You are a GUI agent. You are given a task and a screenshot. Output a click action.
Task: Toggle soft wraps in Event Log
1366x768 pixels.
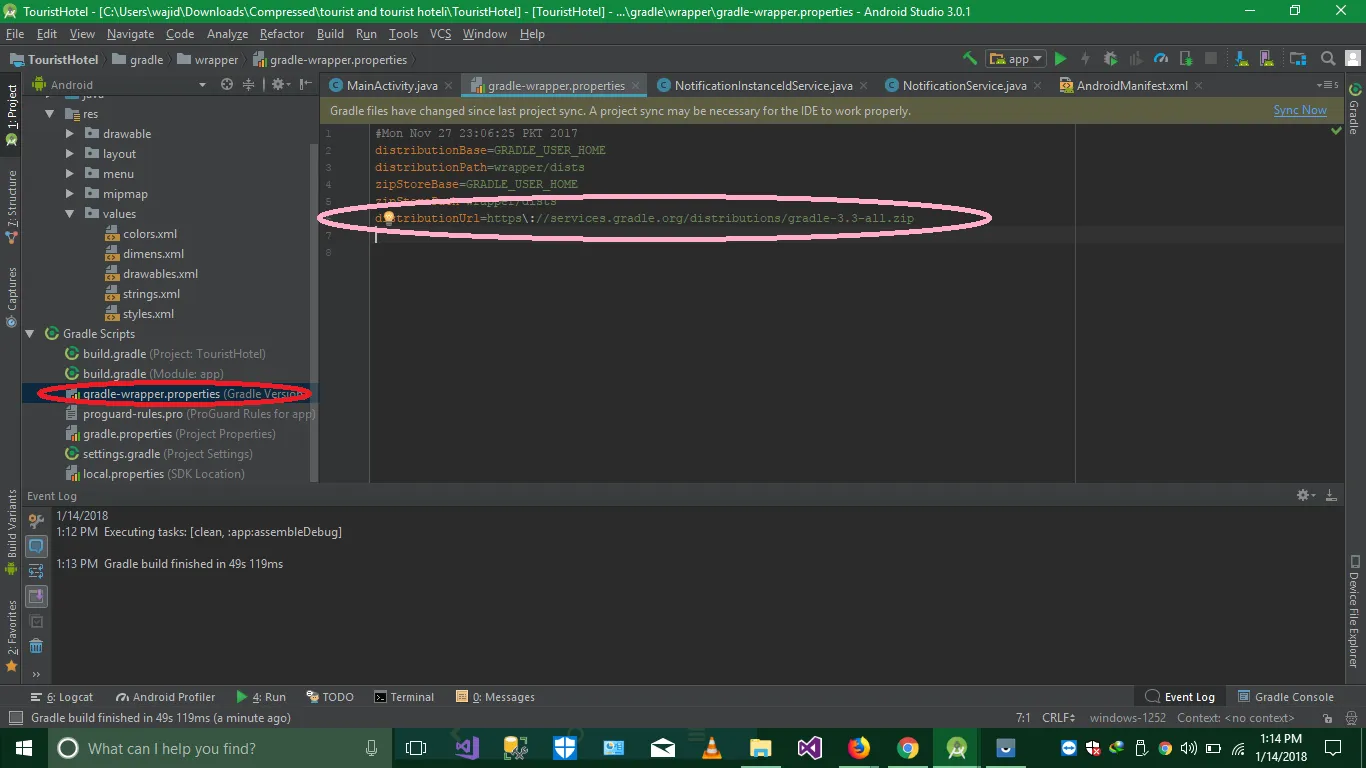coord(36,571)
